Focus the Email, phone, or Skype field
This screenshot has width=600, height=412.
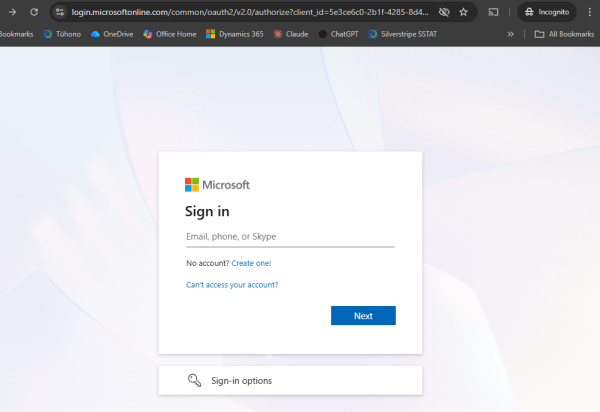290,237
